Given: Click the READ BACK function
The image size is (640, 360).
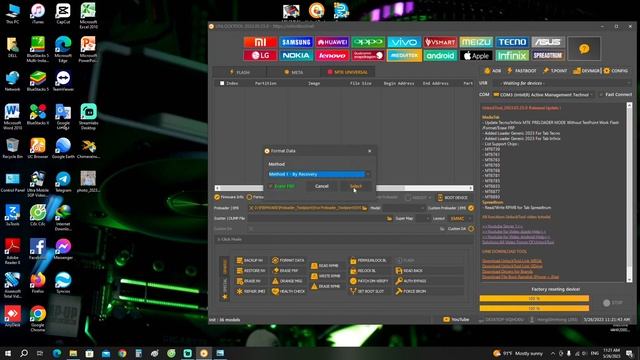Looking at the screenshot, I should point(409,271).
